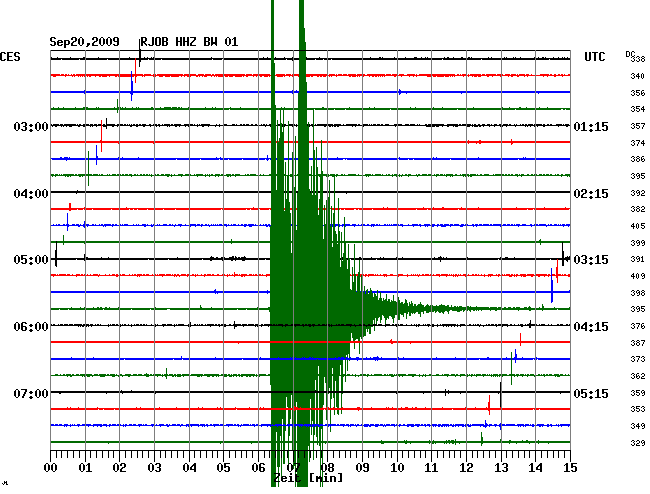Select minute tick label 09 on time axis

[x=362, y=468]
